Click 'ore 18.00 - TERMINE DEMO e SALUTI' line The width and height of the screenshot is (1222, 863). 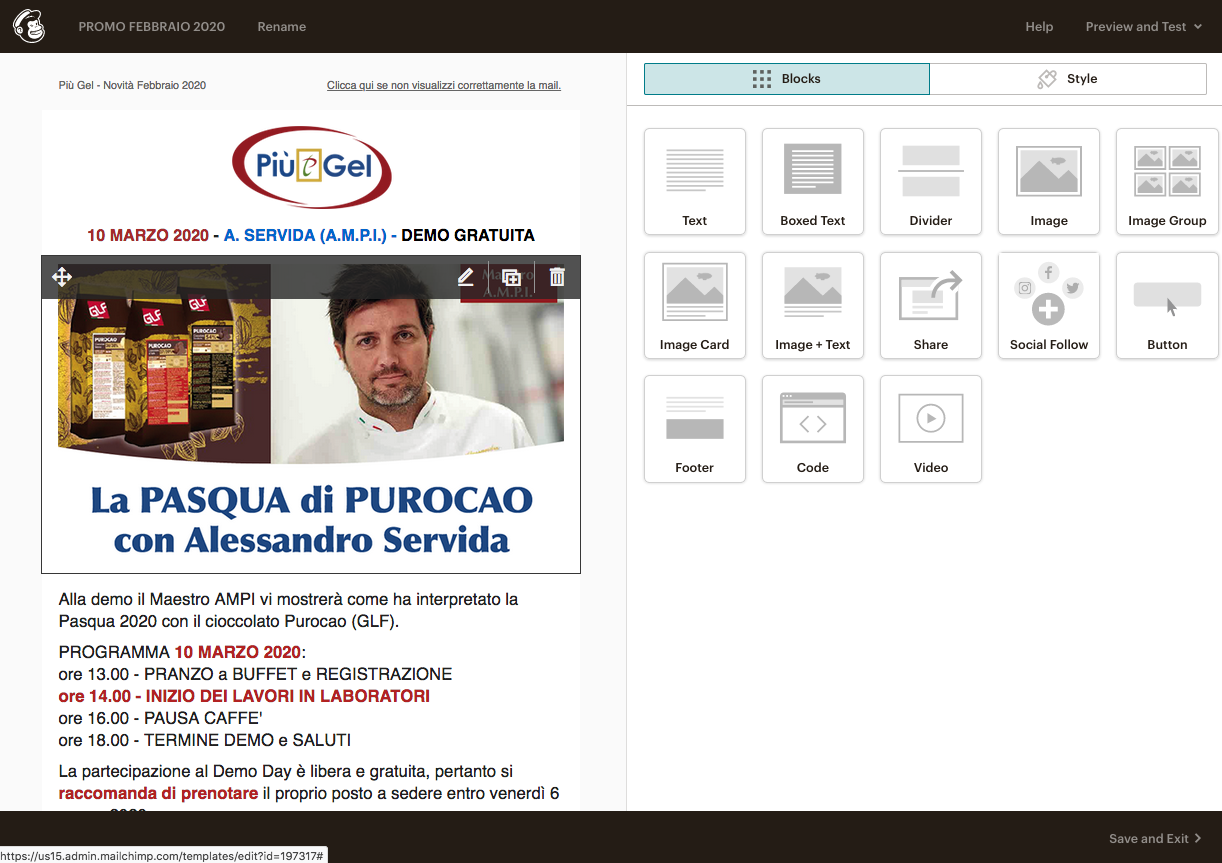click(205, 740)
